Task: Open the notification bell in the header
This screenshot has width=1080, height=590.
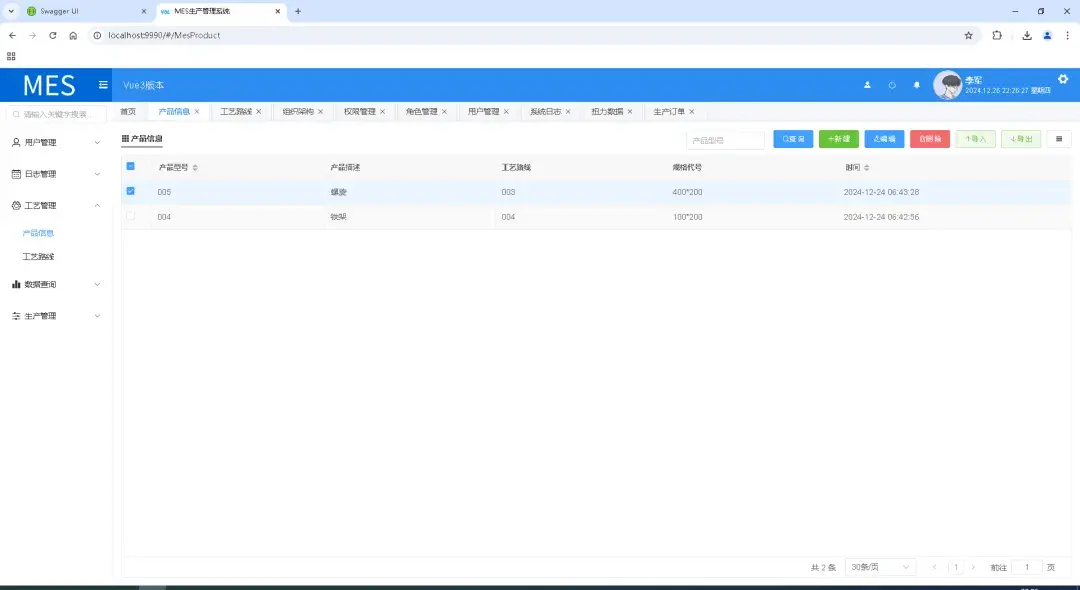Action: pyautogui.click(x=916, y=85)
